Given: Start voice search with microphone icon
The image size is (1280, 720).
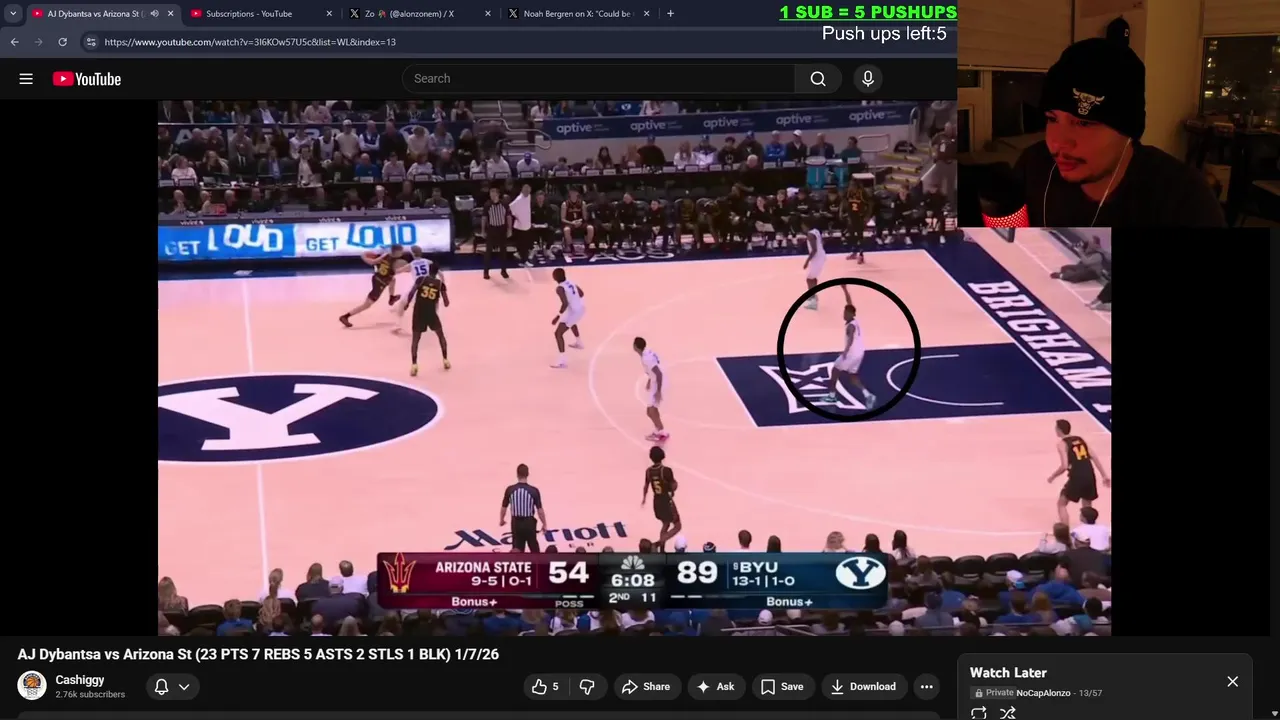Looking at the screenshot, I should tap(868, 79).
